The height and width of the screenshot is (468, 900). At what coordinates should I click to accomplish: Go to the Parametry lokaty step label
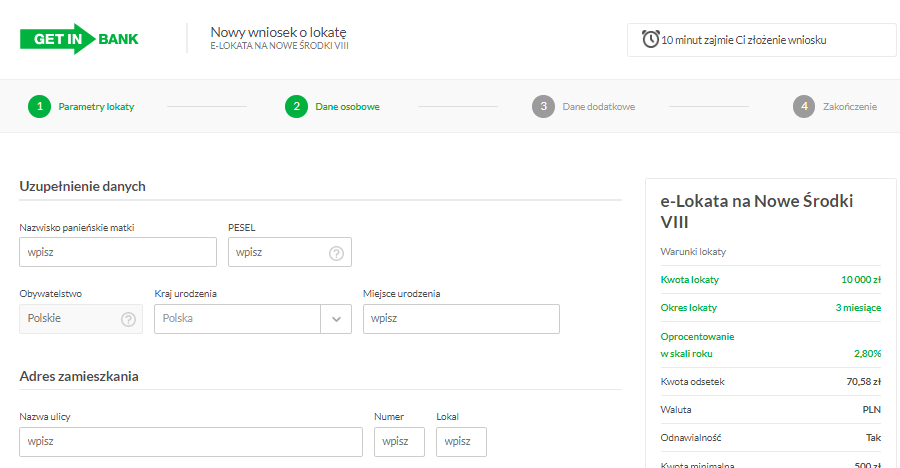(96, 107)
